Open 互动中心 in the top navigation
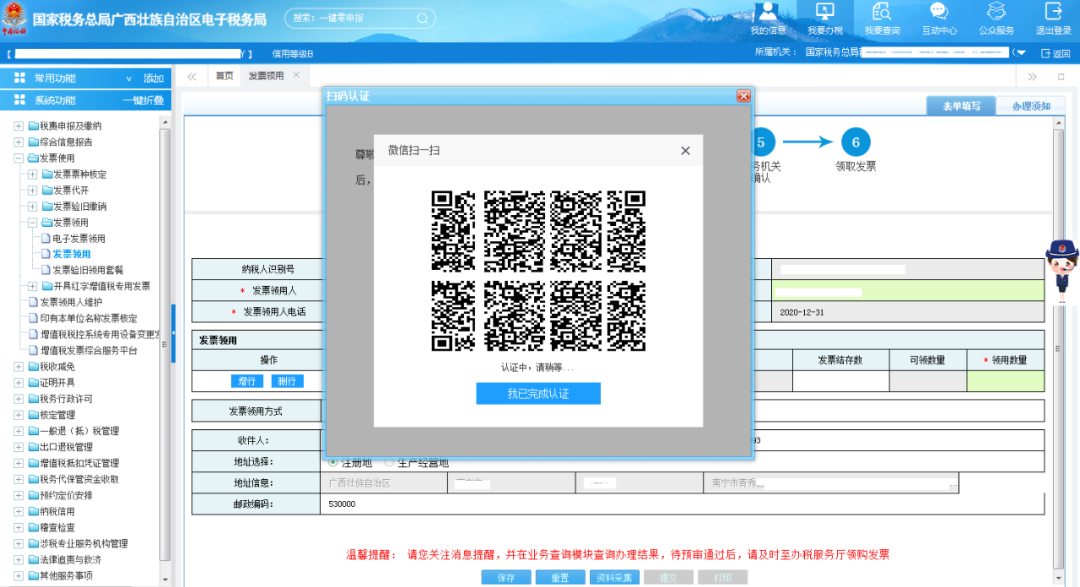1080x587 pixels. point(939,19)
